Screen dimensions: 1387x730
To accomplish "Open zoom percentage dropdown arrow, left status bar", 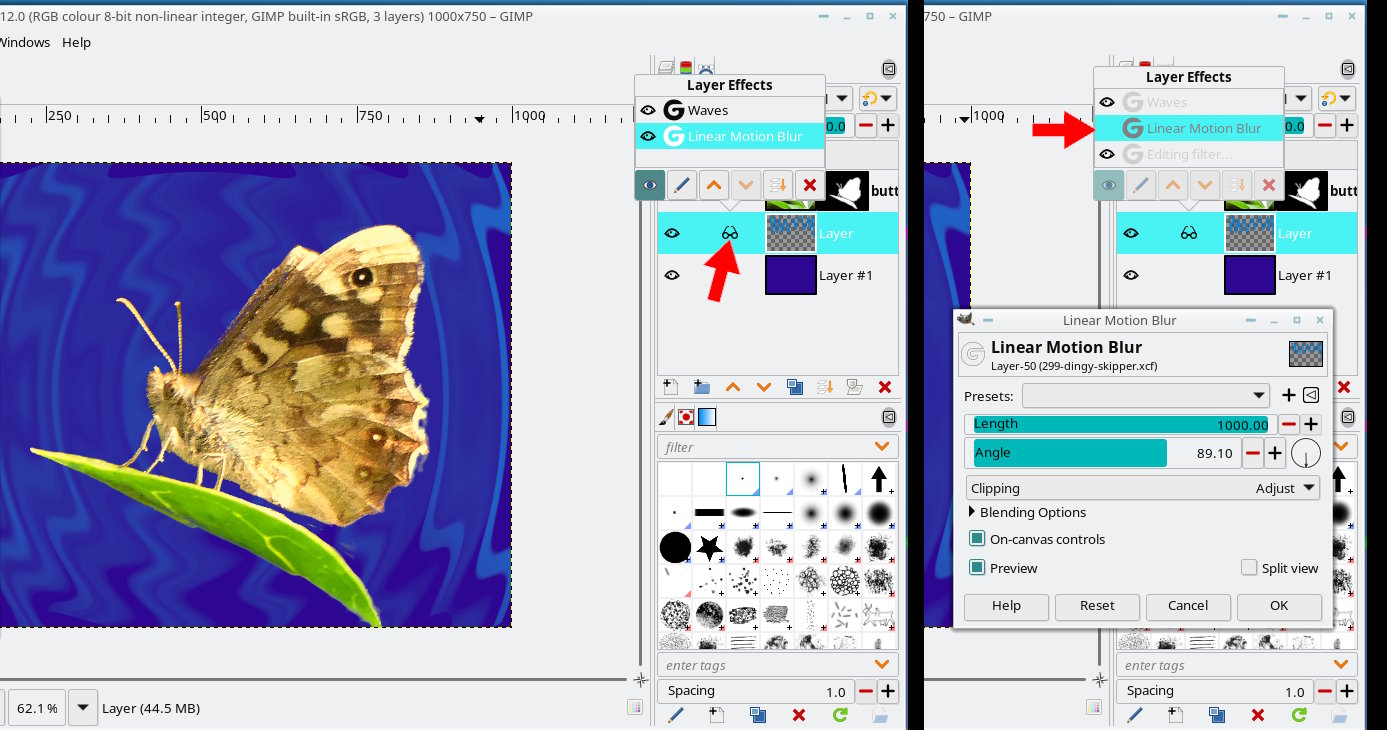I will (84, 708).
